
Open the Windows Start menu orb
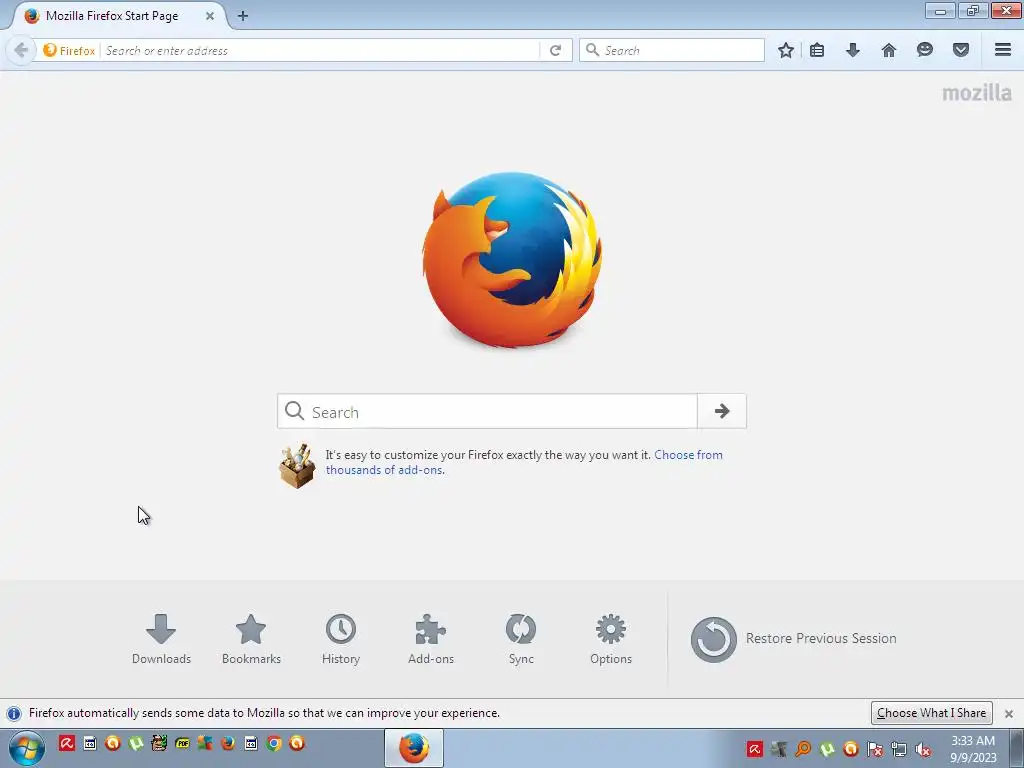point(26,748)
